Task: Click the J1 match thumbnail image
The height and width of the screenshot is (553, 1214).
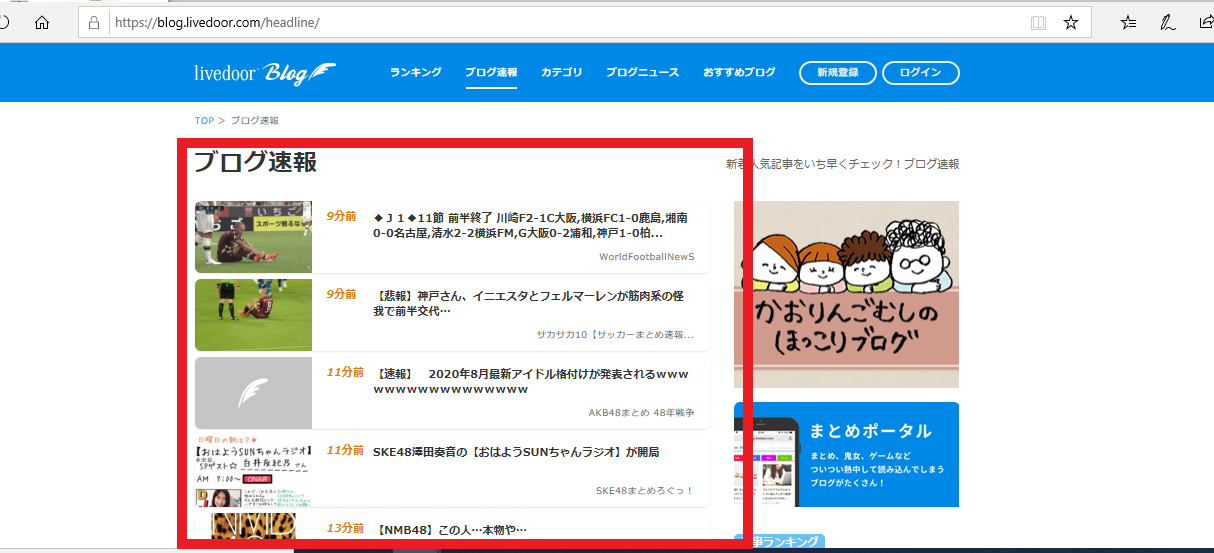Action: pos(253,237)
